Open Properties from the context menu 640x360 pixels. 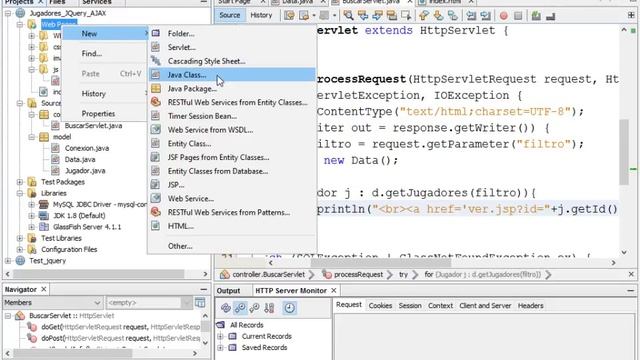tap(104, 113)
